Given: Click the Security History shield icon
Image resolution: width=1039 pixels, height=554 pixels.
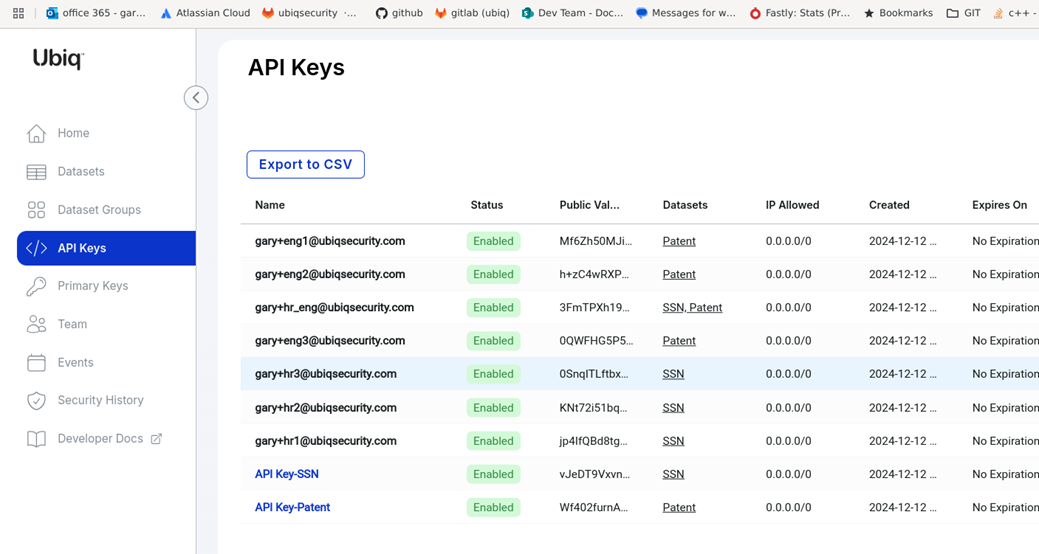Looking at the screenshot, I should click(37, 401).
